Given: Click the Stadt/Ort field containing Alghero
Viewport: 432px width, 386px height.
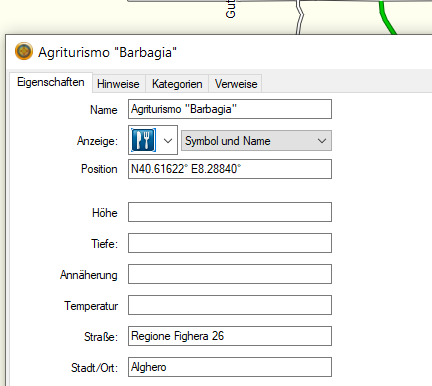Looking at the screenshot, I should coord(230,367).
